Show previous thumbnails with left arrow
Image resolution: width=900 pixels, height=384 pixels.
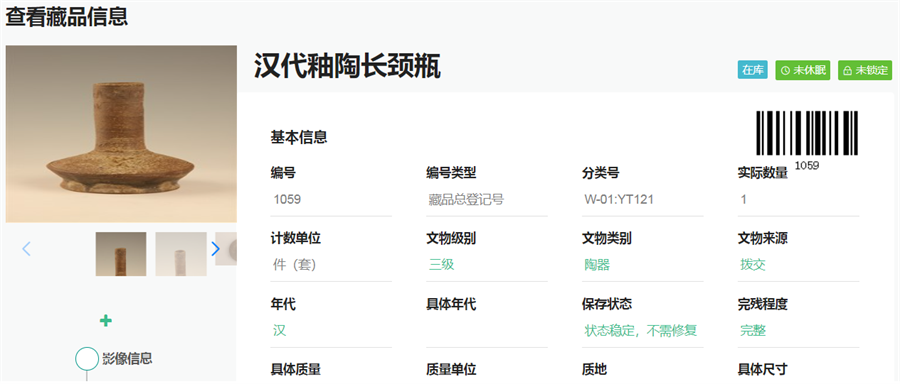(26, 249)
